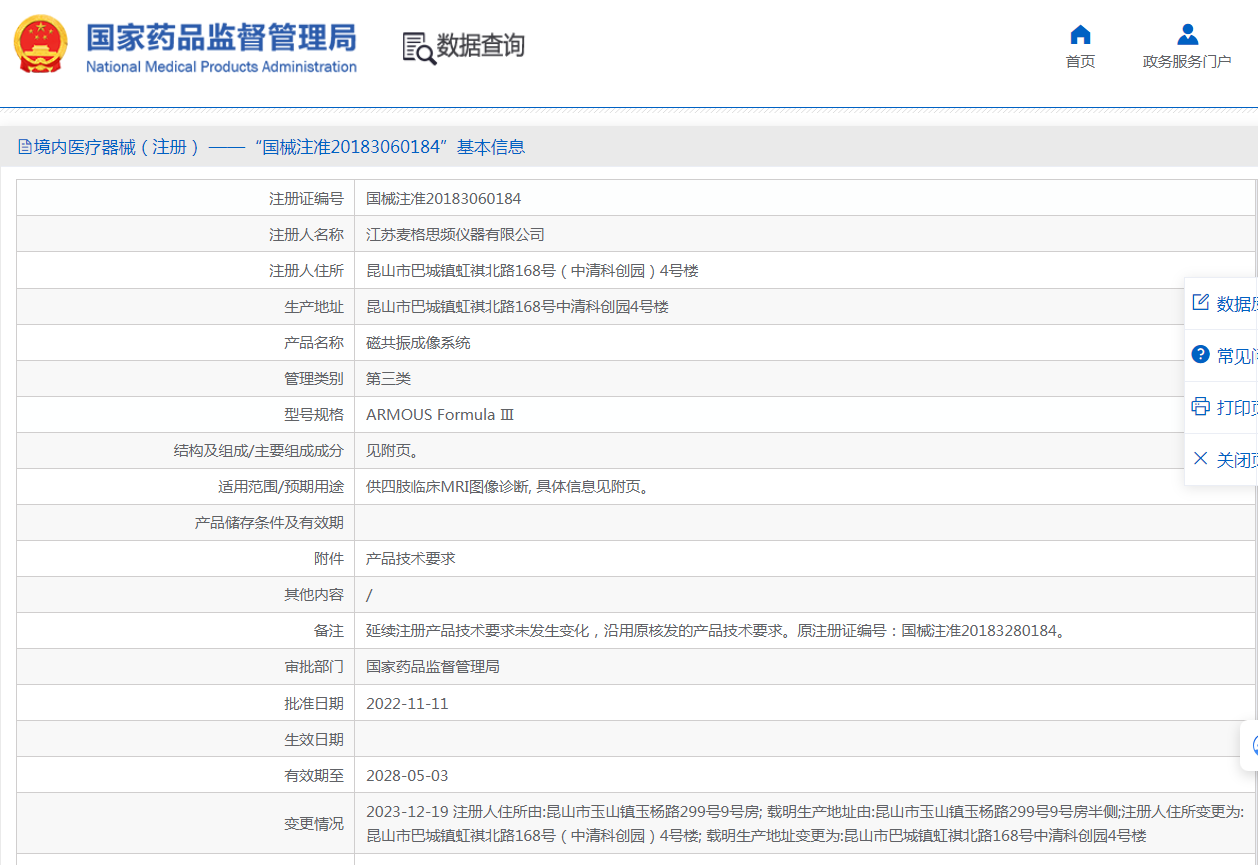
Task: Click page title 境内医疗器械（注册）基本信息
Action: click(279, 147)
